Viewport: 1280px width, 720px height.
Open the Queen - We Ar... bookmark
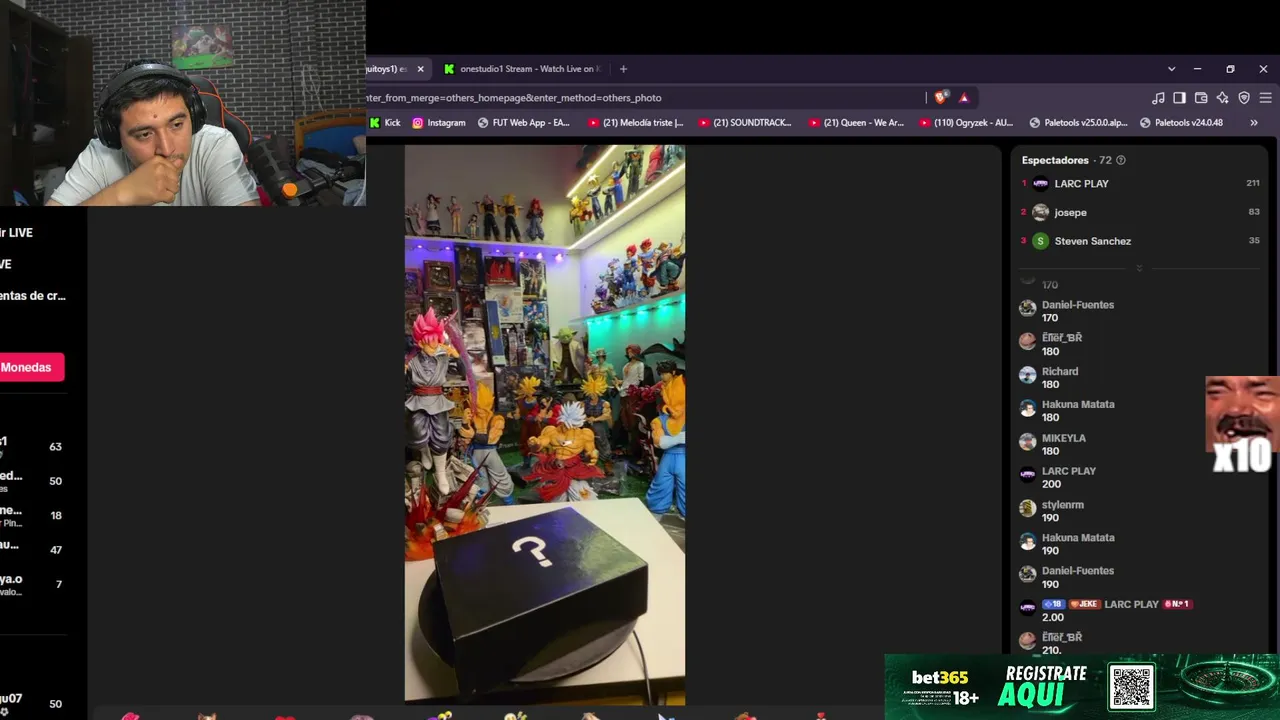tap(856, 123)
